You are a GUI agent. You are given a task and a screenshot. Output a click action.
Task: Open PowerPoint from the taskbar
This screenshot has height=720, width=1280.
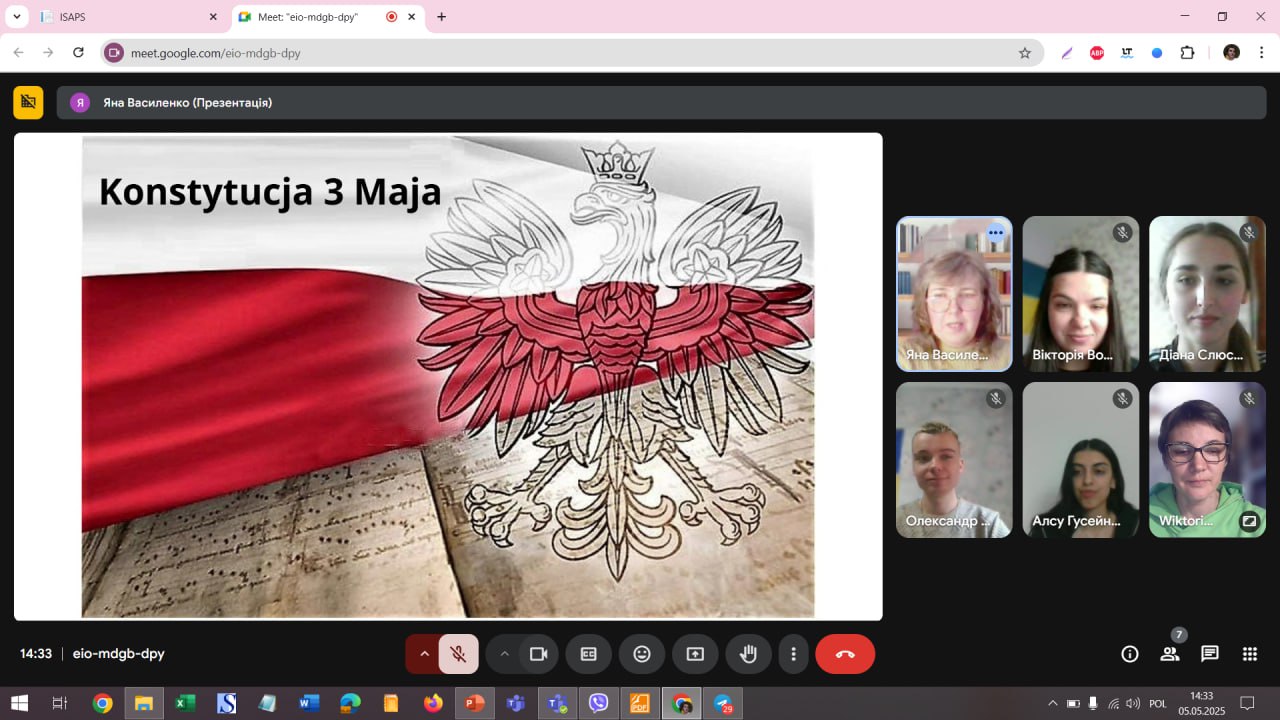474,703
